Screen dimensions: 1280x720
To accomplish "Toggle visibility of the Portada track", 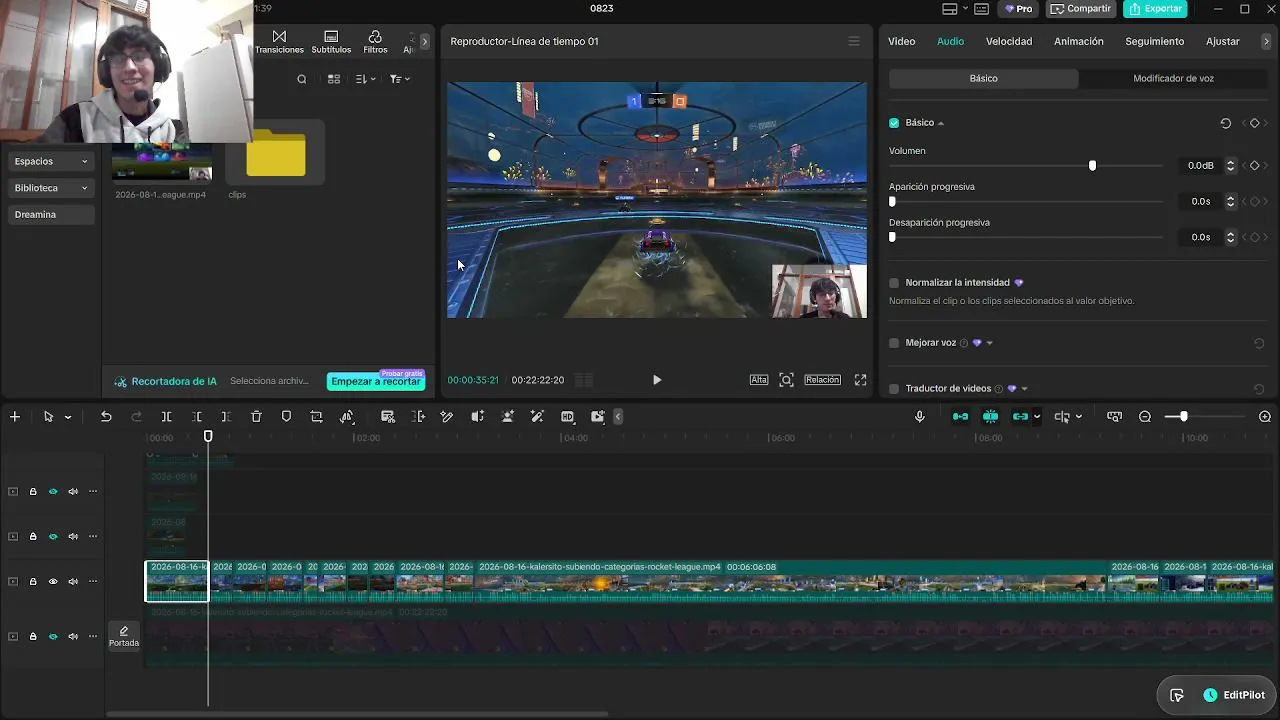I will pos(53,637).
